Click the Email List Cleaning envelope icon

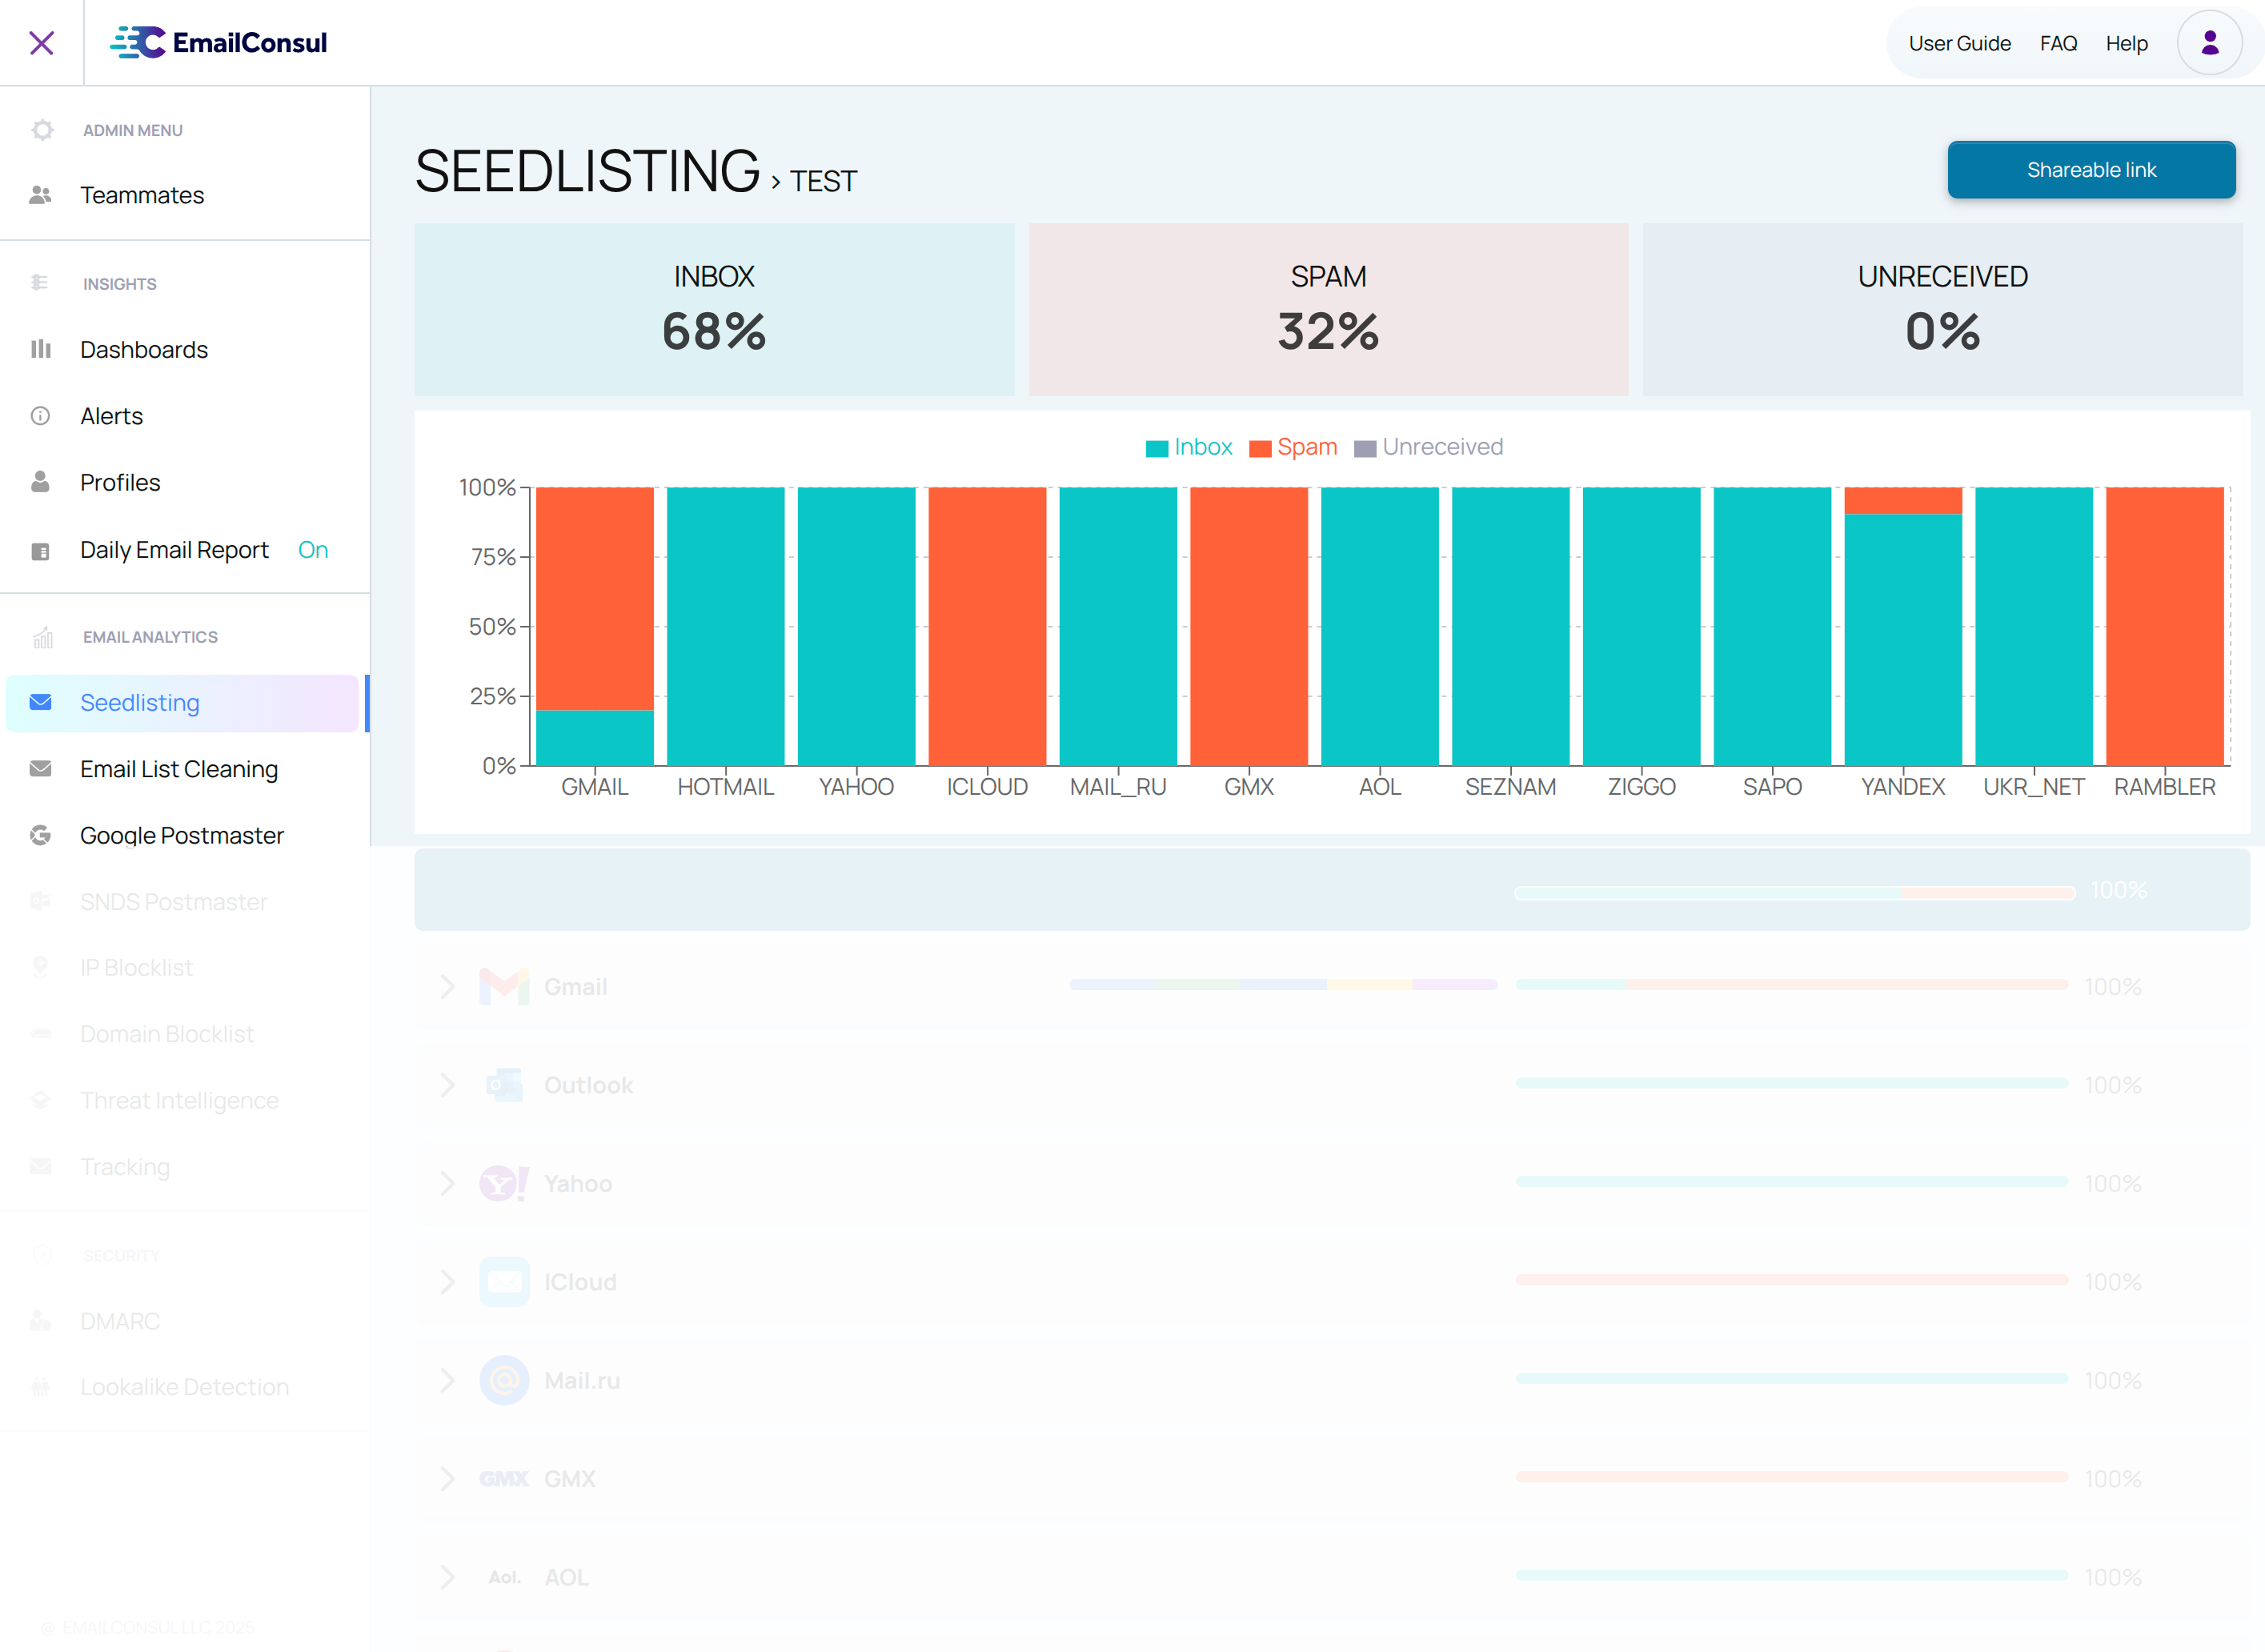click(x=40, y=769)
